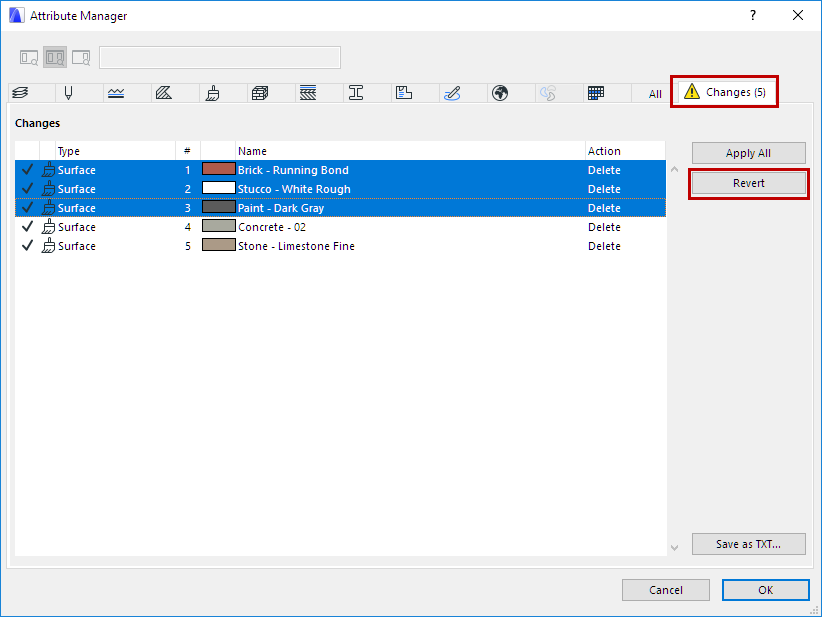
Task: Sort list by Name column header
Action: point(410,151)
